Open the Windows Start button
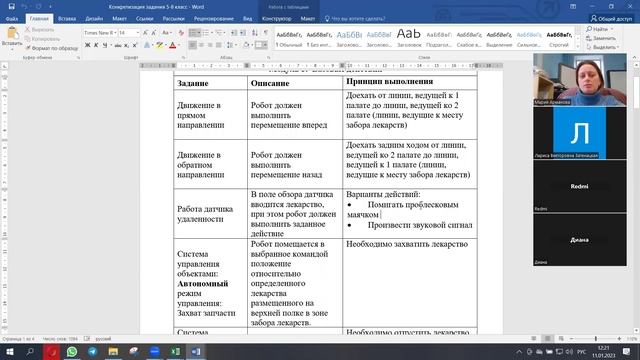The width and height of the screenshot is (640, 360). coord(9,351)
